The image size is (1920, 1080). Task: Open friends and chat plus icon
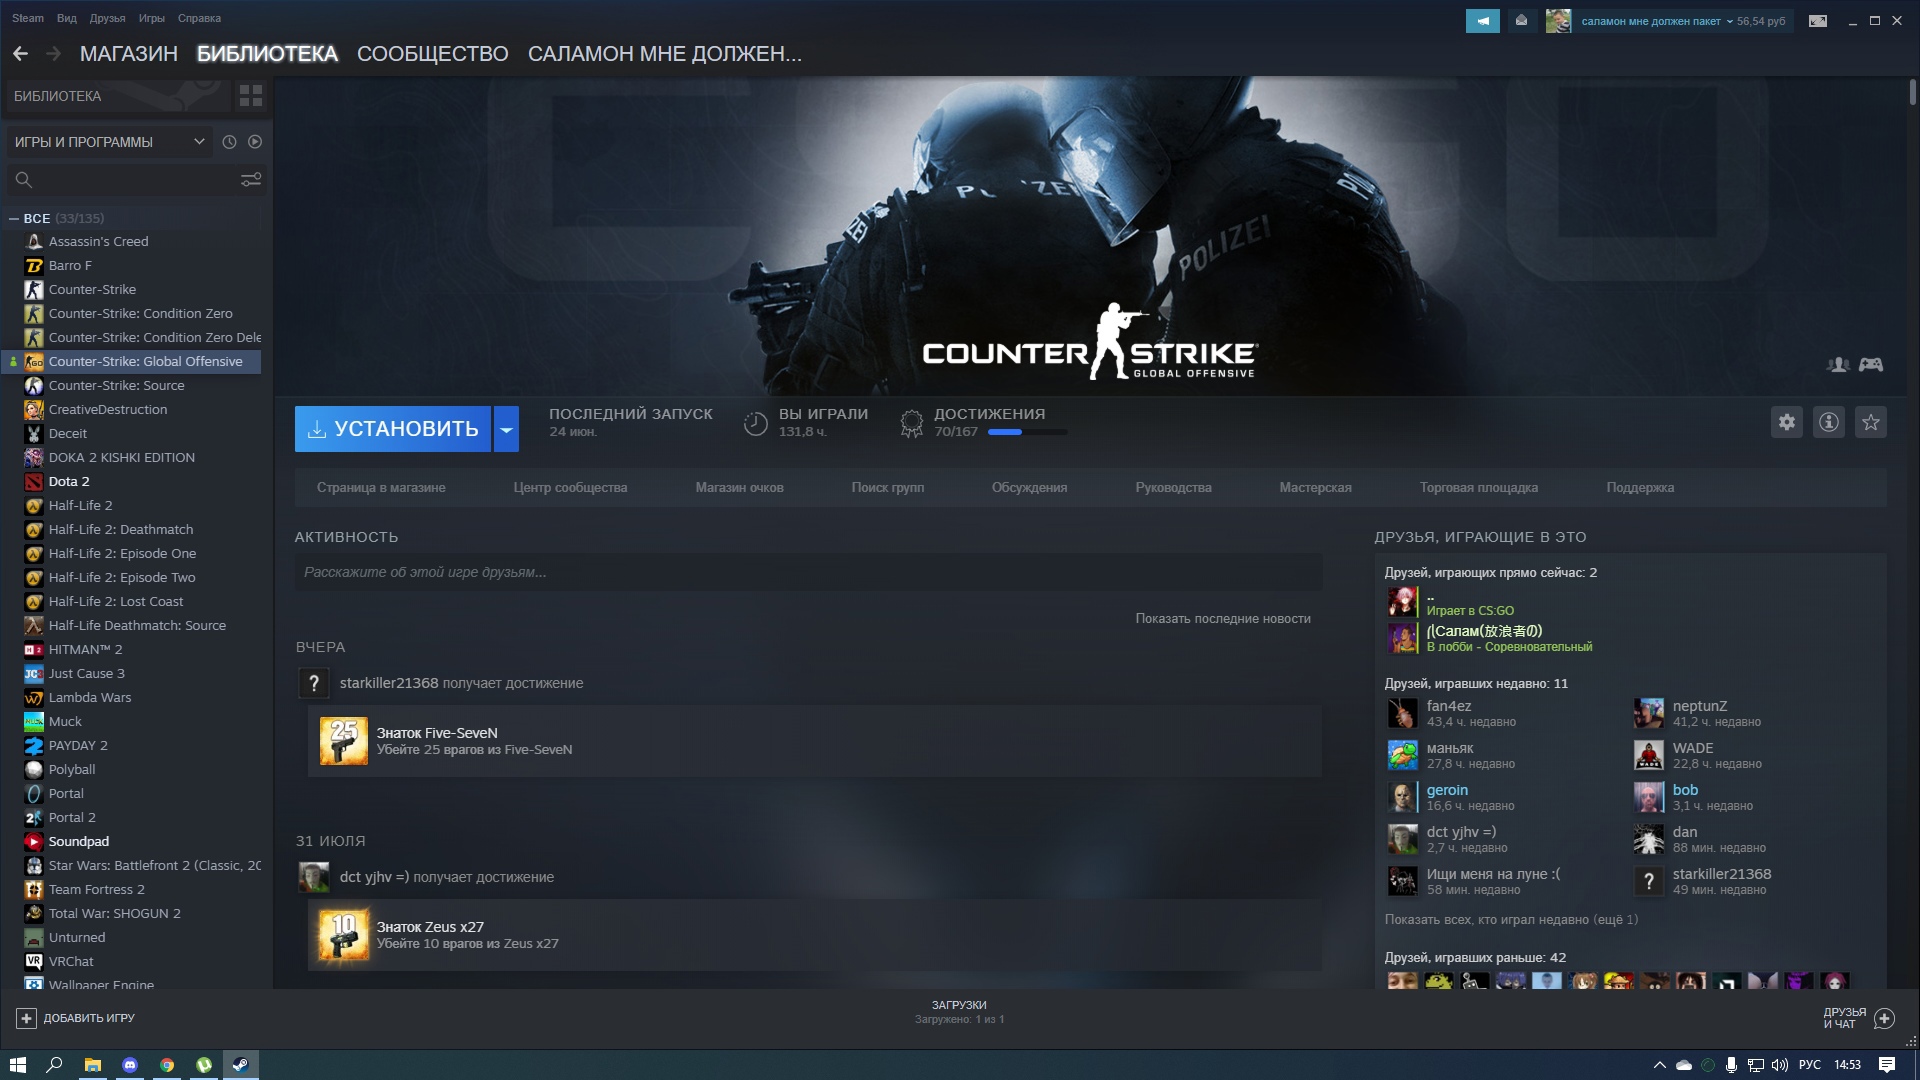point(1885,1018)
